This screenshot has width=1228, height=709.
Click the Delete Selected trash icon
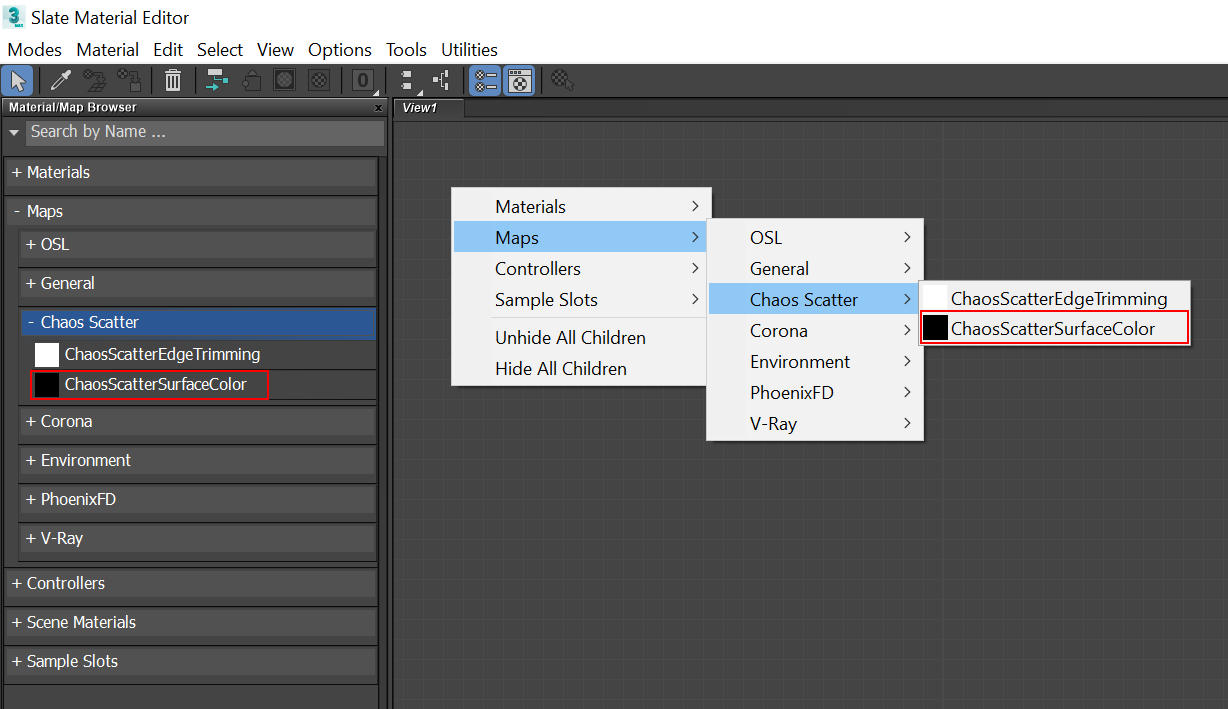click(173, 81)
